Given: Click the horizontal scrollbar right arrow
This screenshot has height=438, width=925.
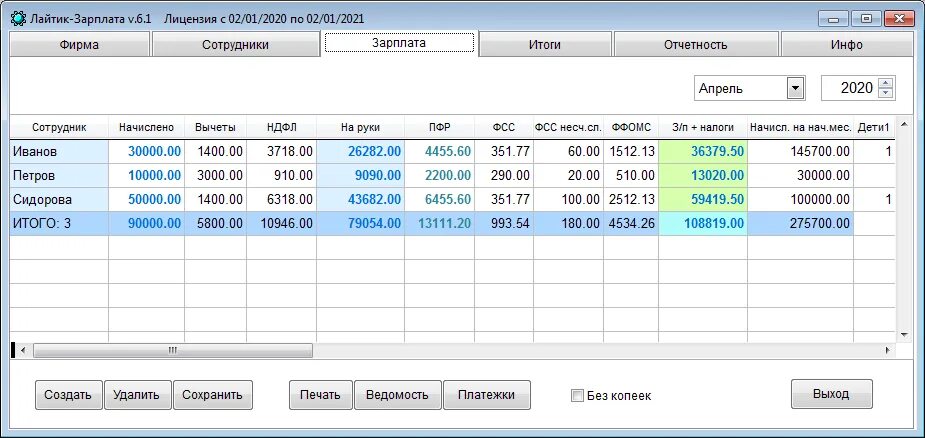Looking at the screenshot, I should tap(887, 350).
